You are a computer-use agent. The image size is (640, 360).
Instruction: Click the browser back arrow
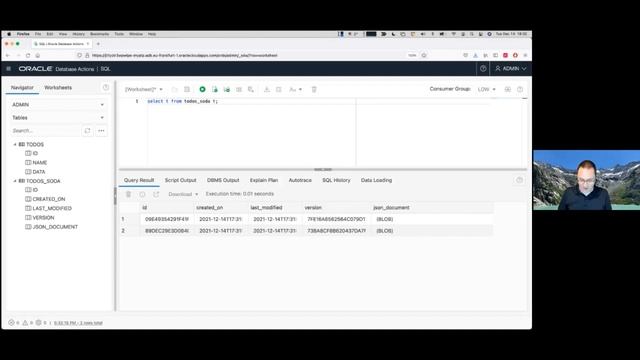8,55
